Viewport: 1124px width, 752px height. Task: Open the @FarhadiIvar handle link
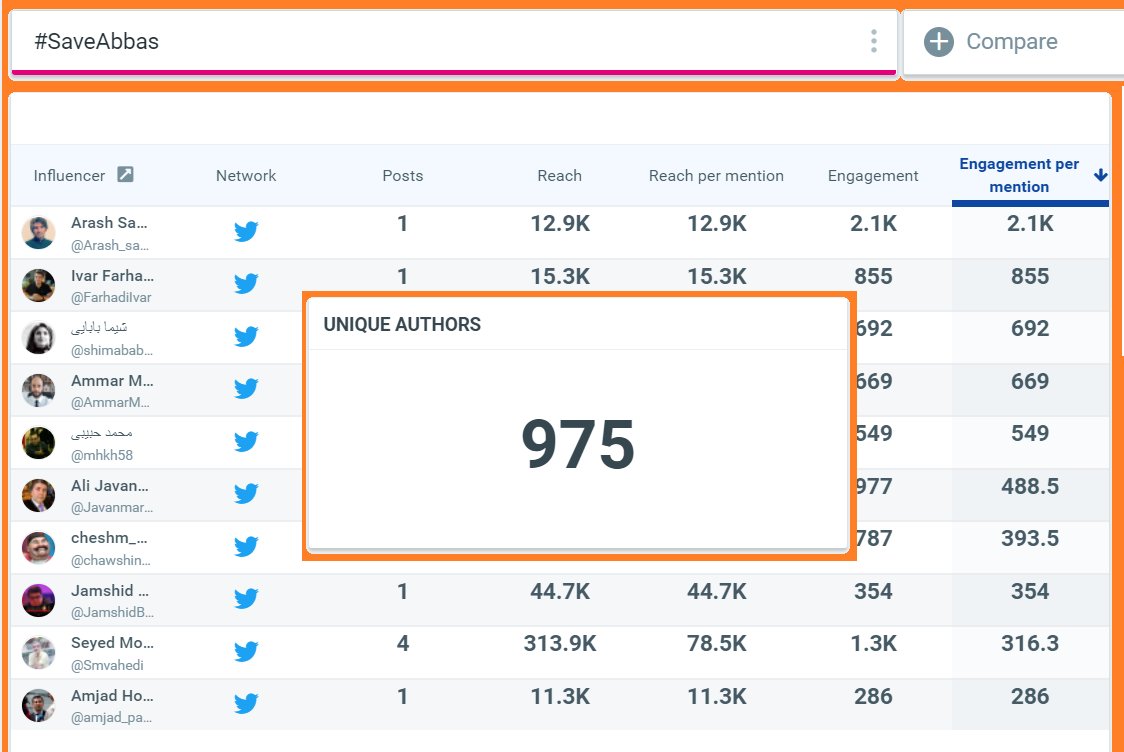point(111,298)
